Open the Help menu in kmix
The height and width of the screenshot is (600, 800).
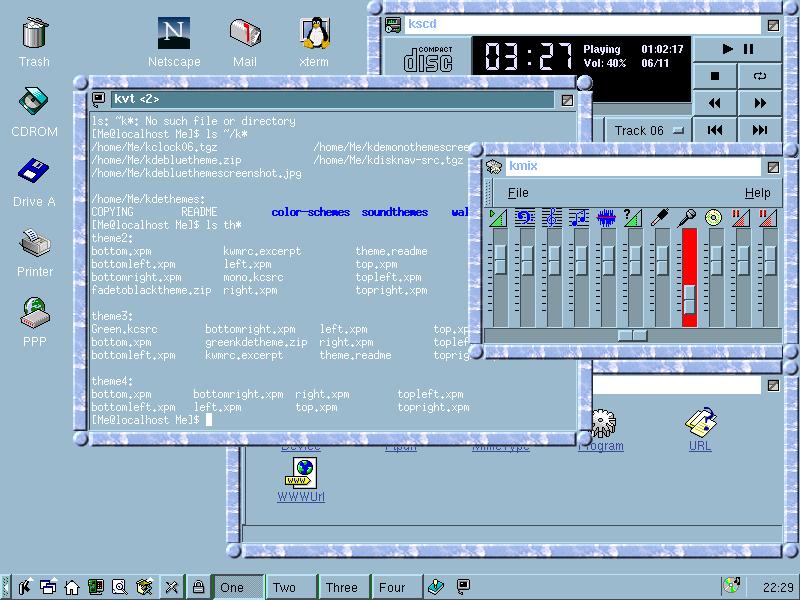(757, 193)
